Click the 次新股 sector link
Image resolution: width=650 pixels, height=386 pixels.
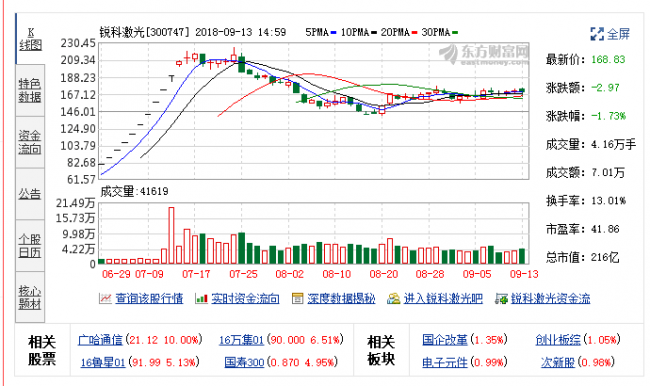click(x=558, y=362)
